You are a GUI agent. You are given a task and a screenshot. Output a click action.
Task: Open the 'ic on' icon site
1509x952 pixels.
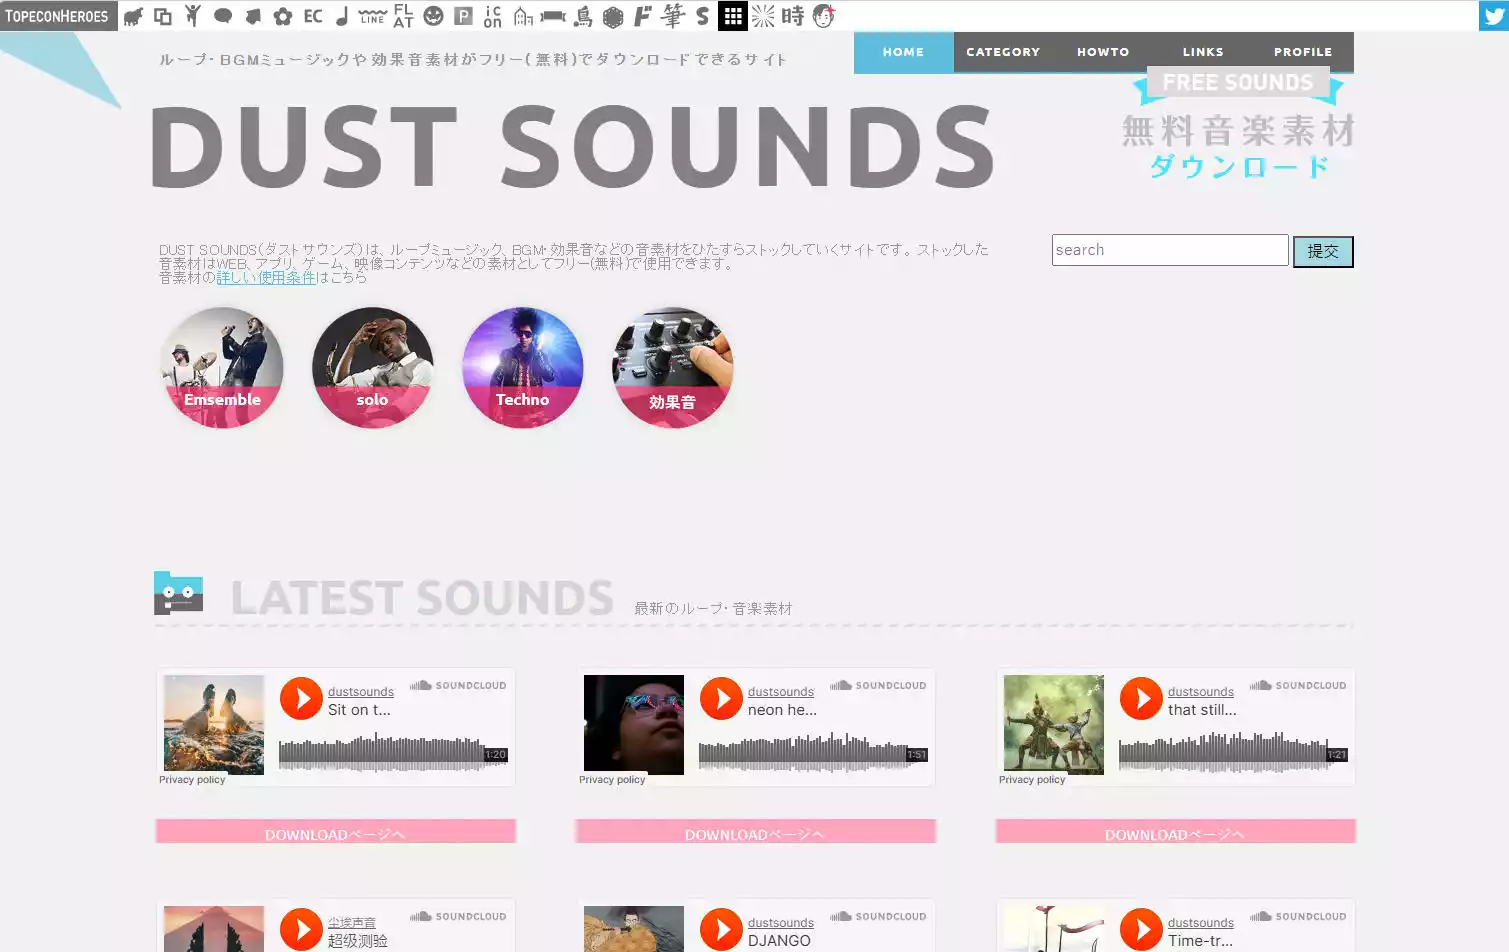pos(493,16)
